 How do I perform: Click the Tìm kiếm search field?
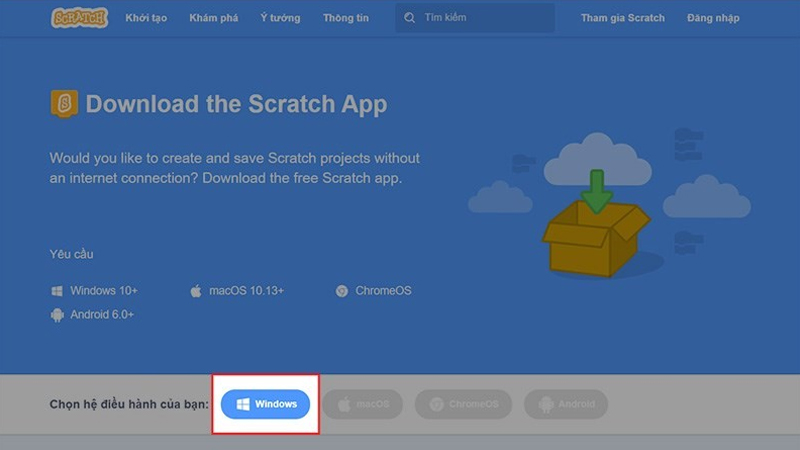pos(475,18)
